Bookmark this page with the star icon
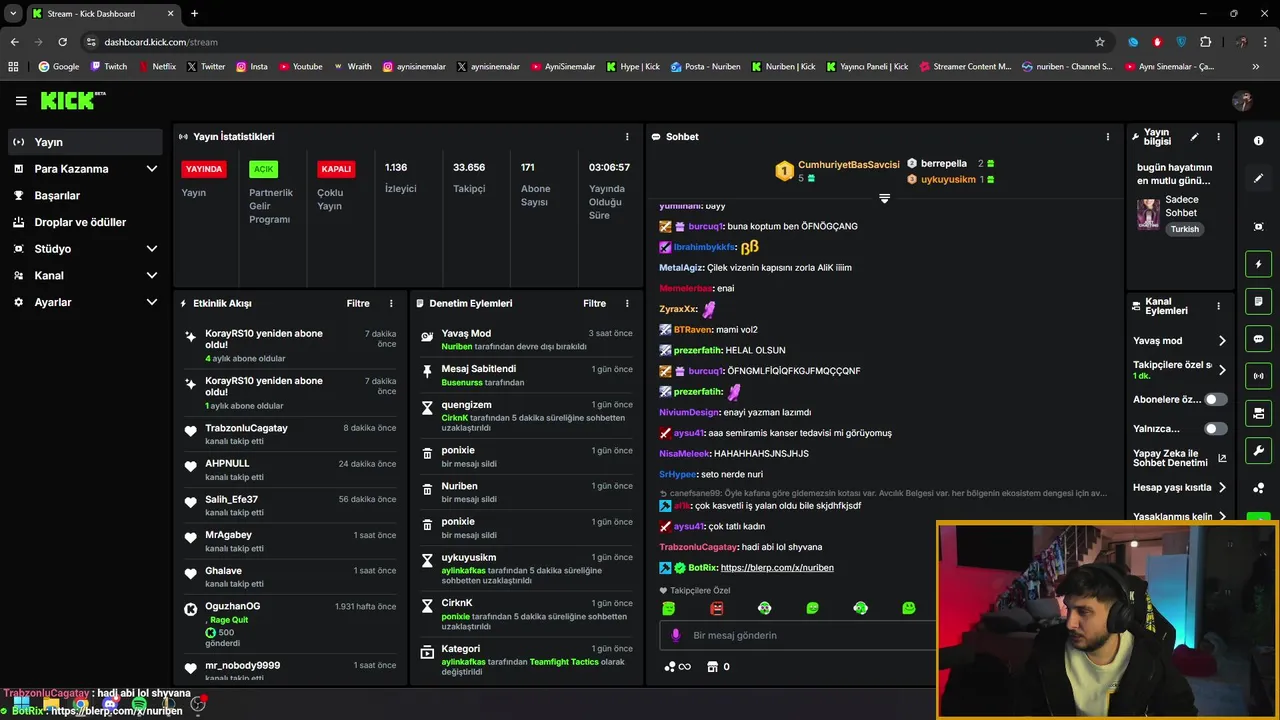 (x=1100, y=42)
